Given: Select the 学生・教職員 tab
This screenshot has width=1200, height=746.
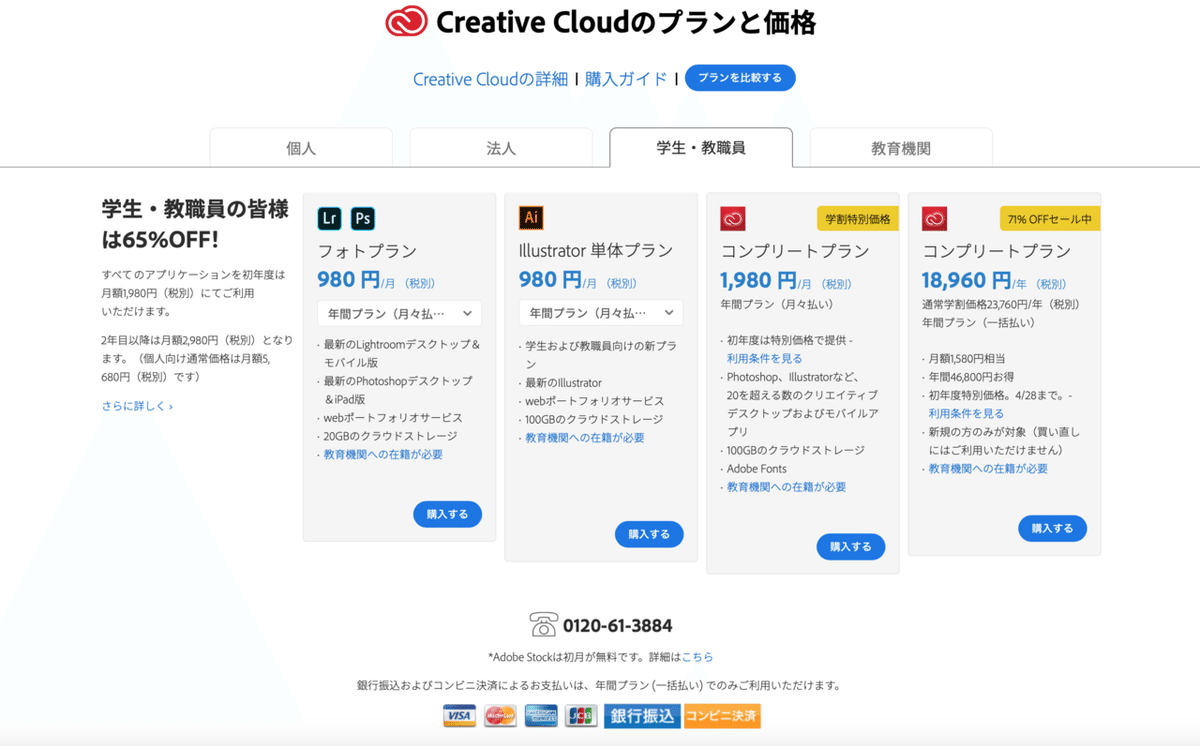Looking at the screenshot, I should pos(701,147).
